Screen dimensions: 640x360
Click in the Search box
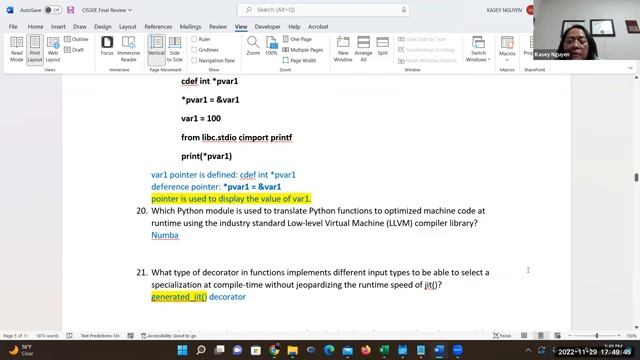tap(323, 10)
